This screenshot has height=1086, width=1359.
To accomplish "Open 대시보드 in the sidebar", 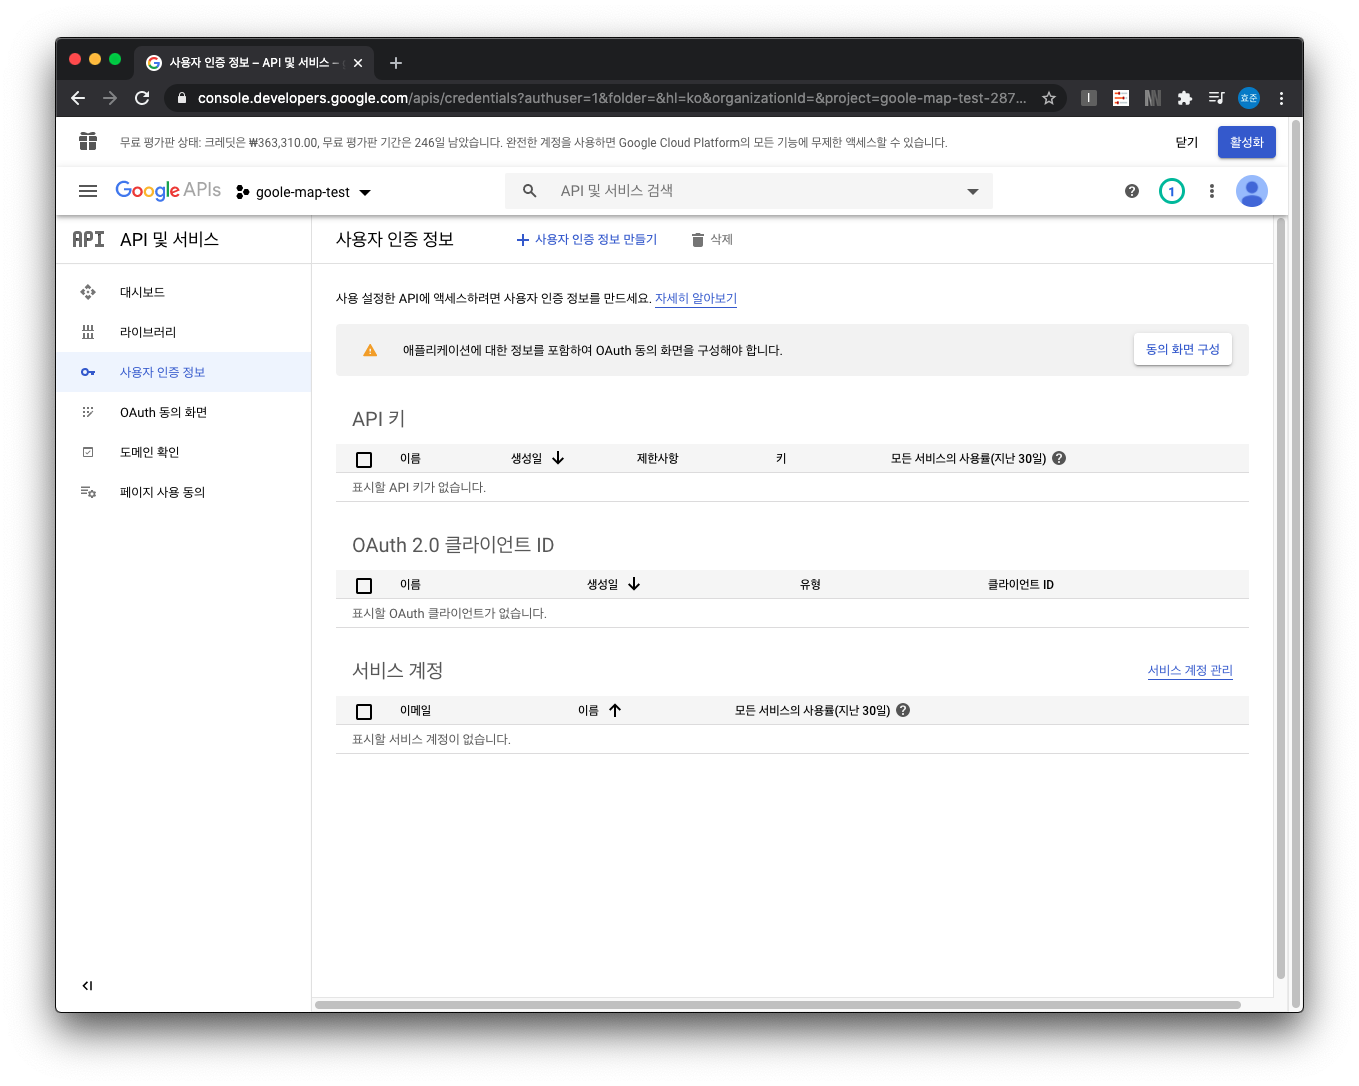I will [184, 292].
